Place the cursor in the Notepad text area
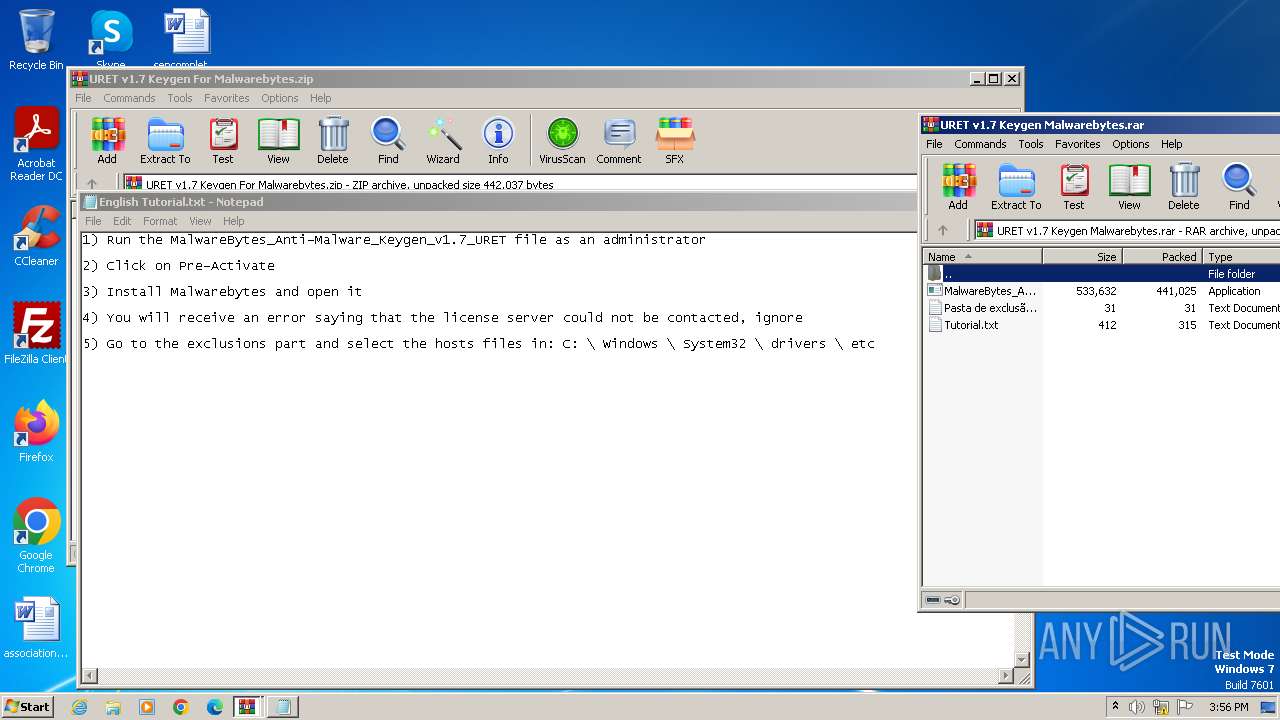 point(547,450)
